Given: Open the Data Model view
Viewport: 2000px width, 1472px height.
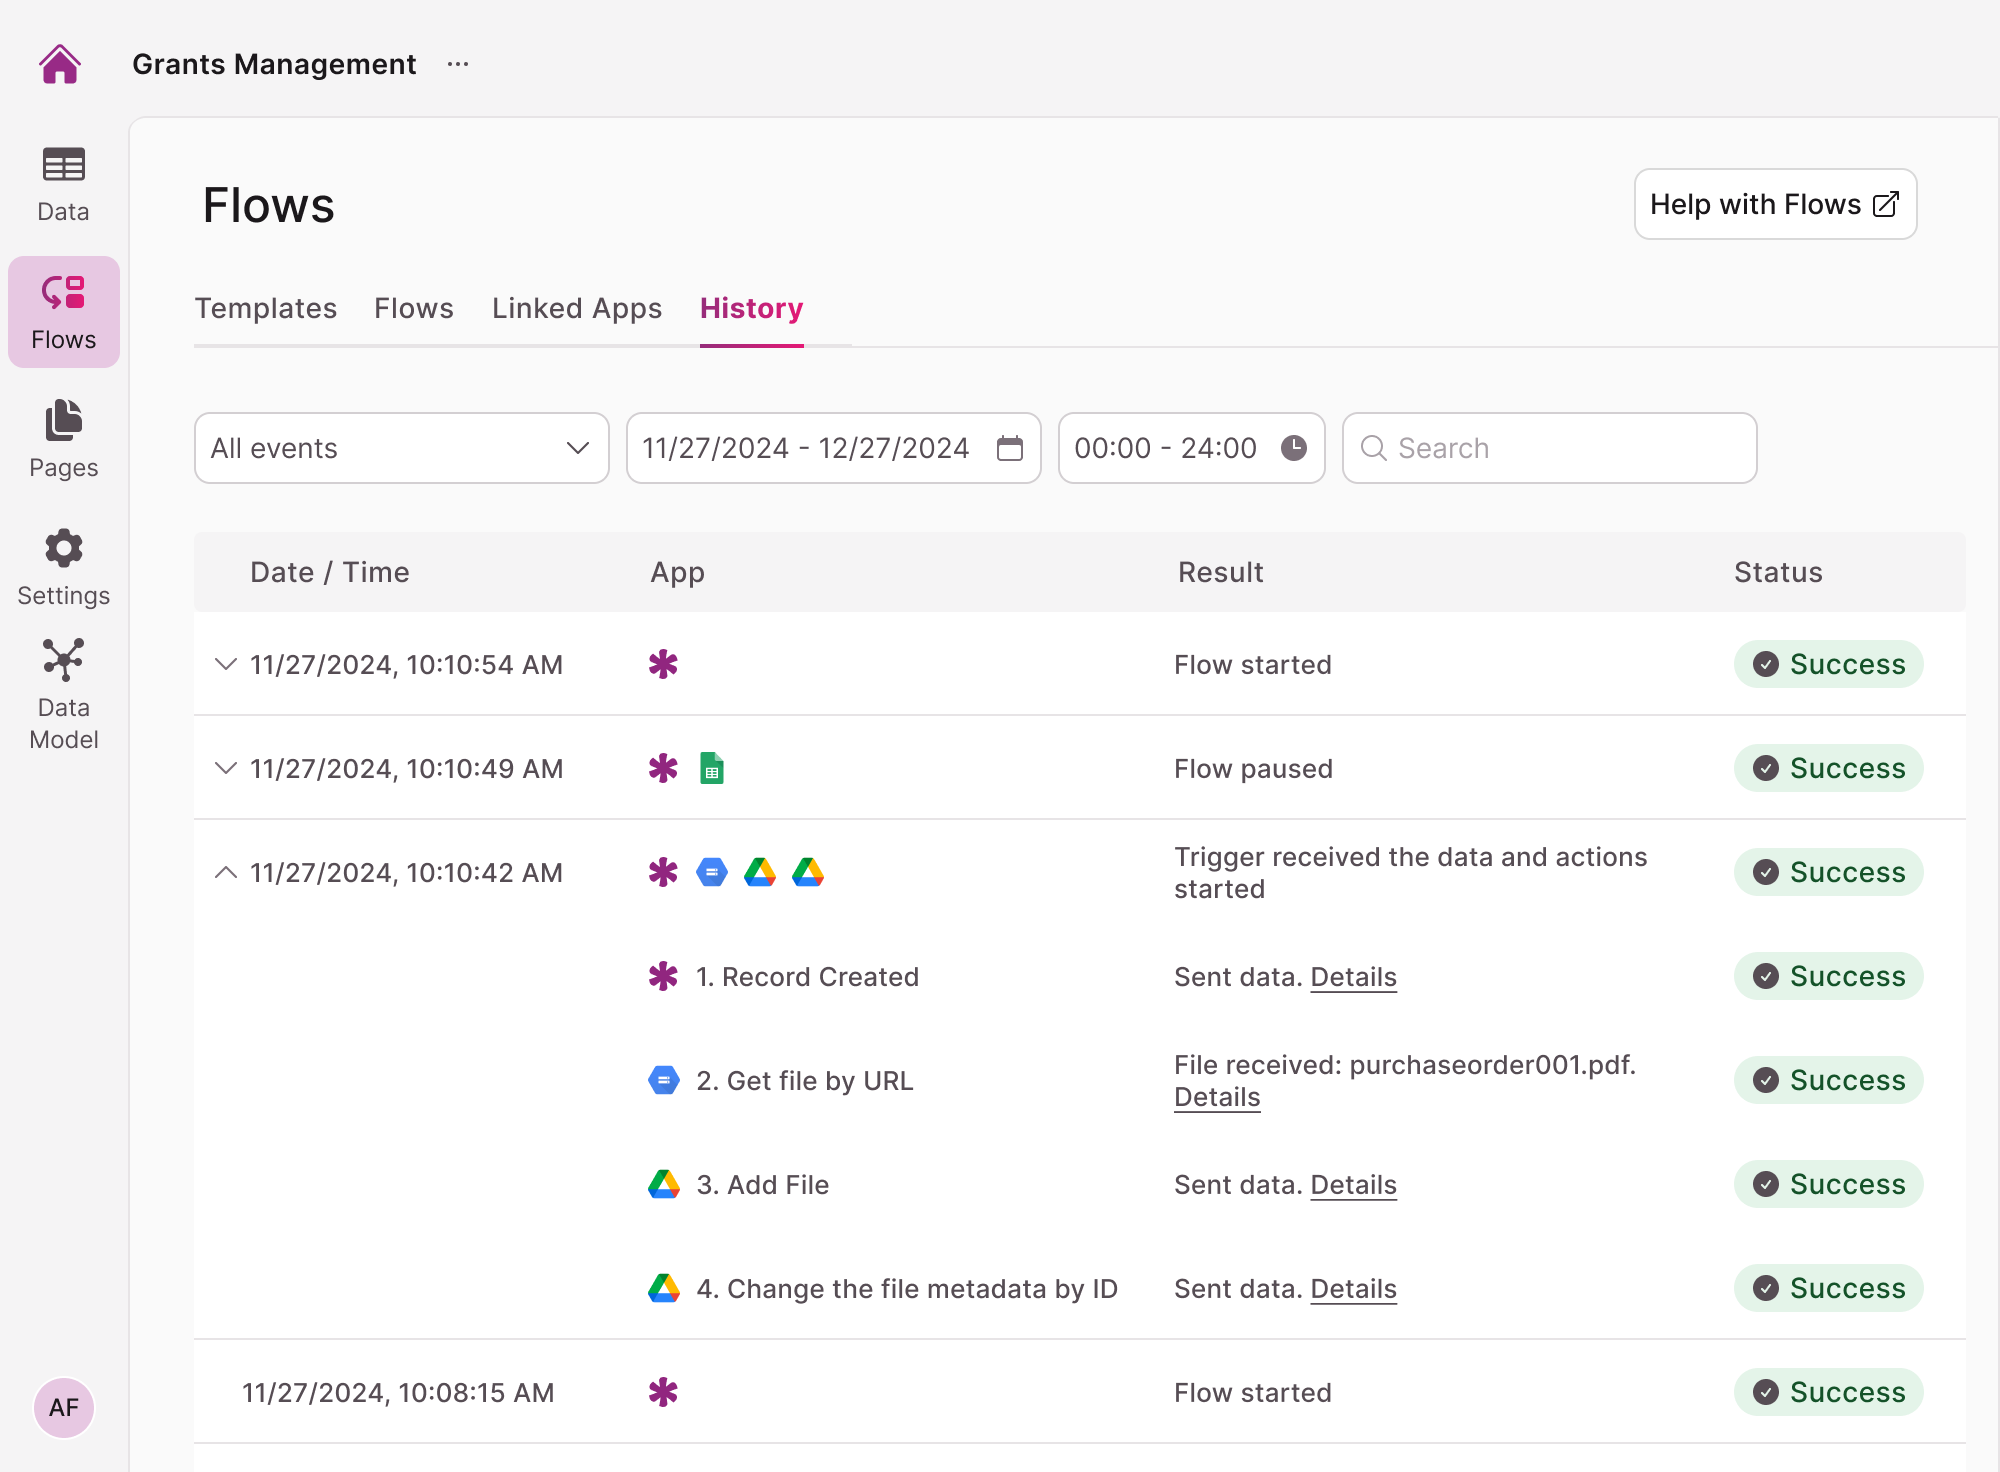Looking at the screenshot, I should click(x=63, y=694).
